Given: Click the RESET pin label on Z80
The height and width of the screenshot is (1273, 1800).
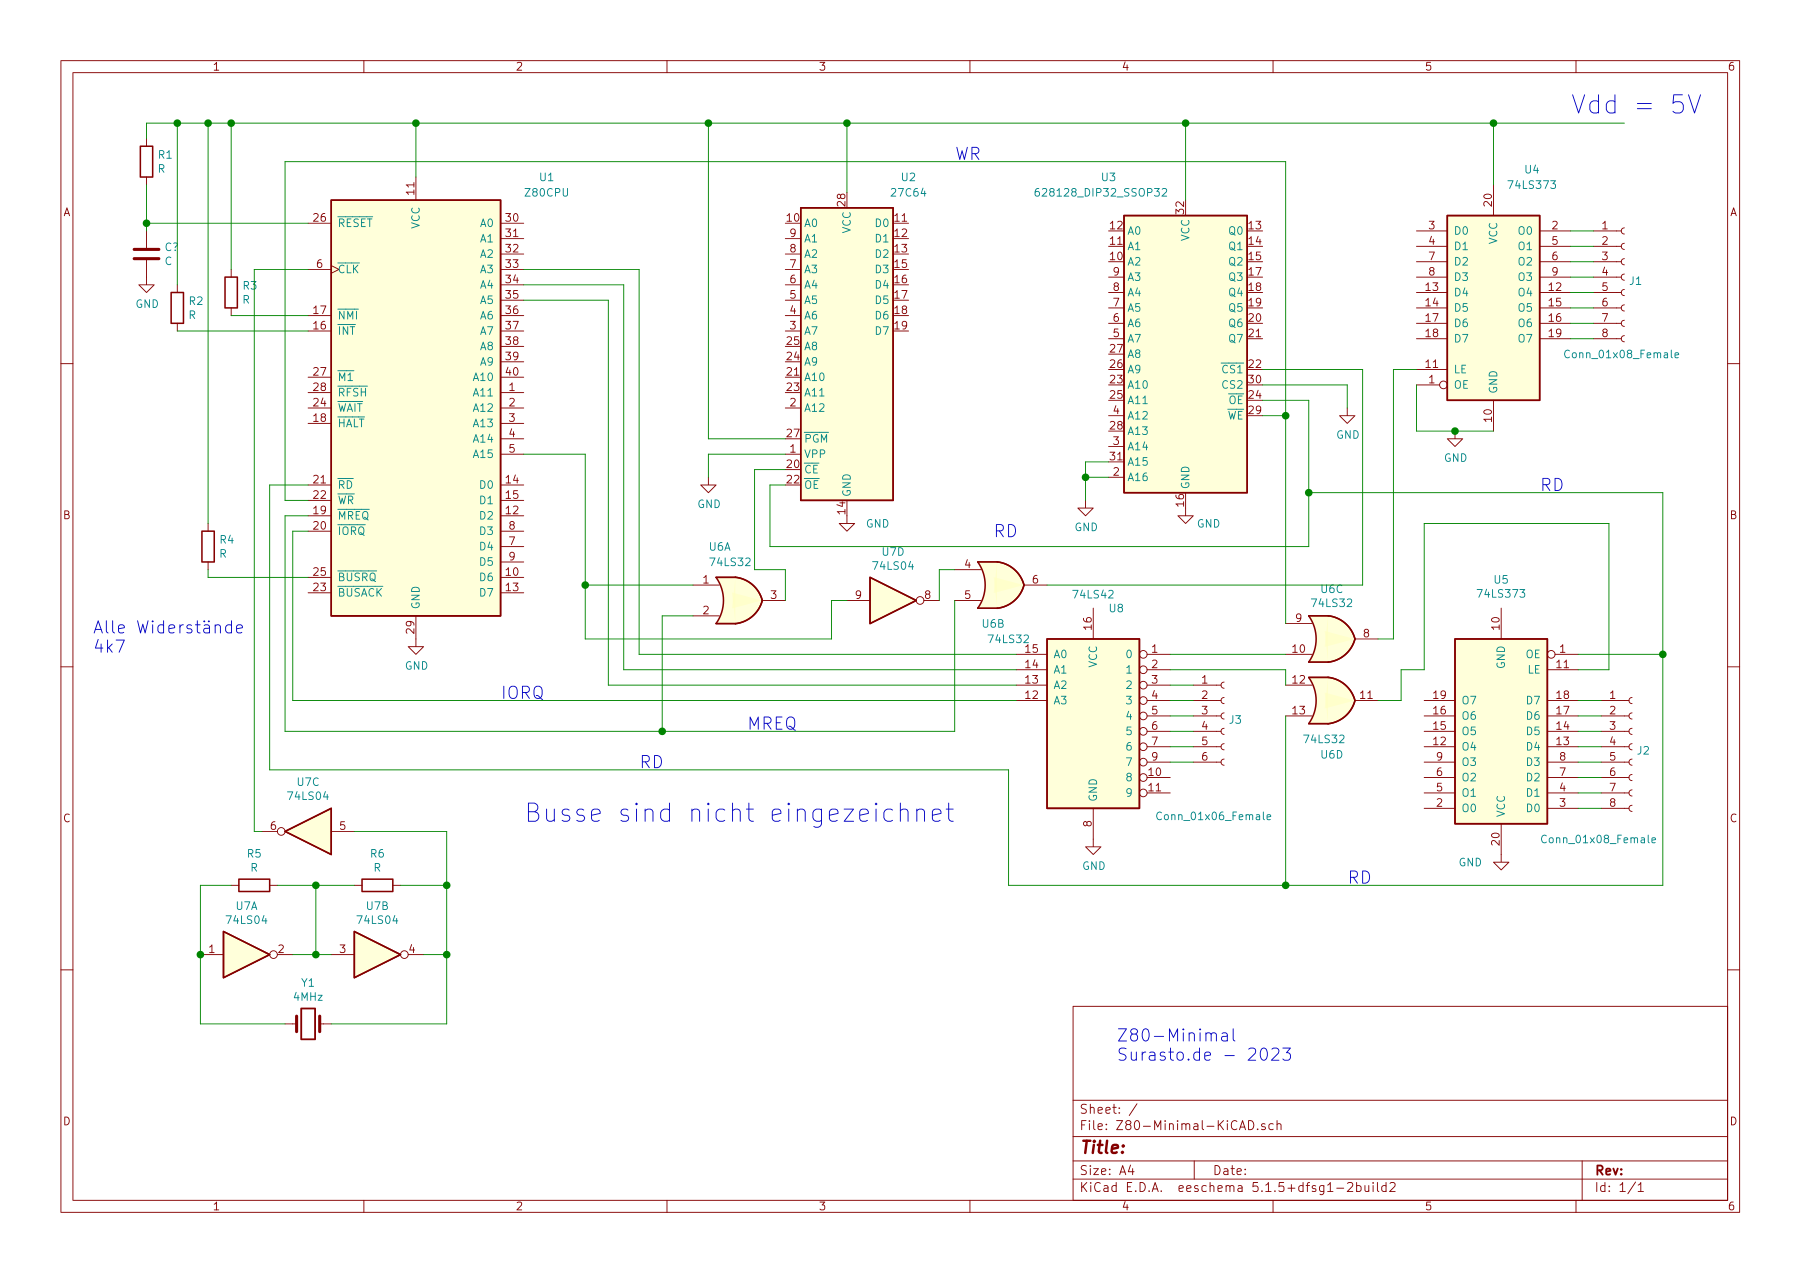Looking at the screenshot, I should pos(355,223).
